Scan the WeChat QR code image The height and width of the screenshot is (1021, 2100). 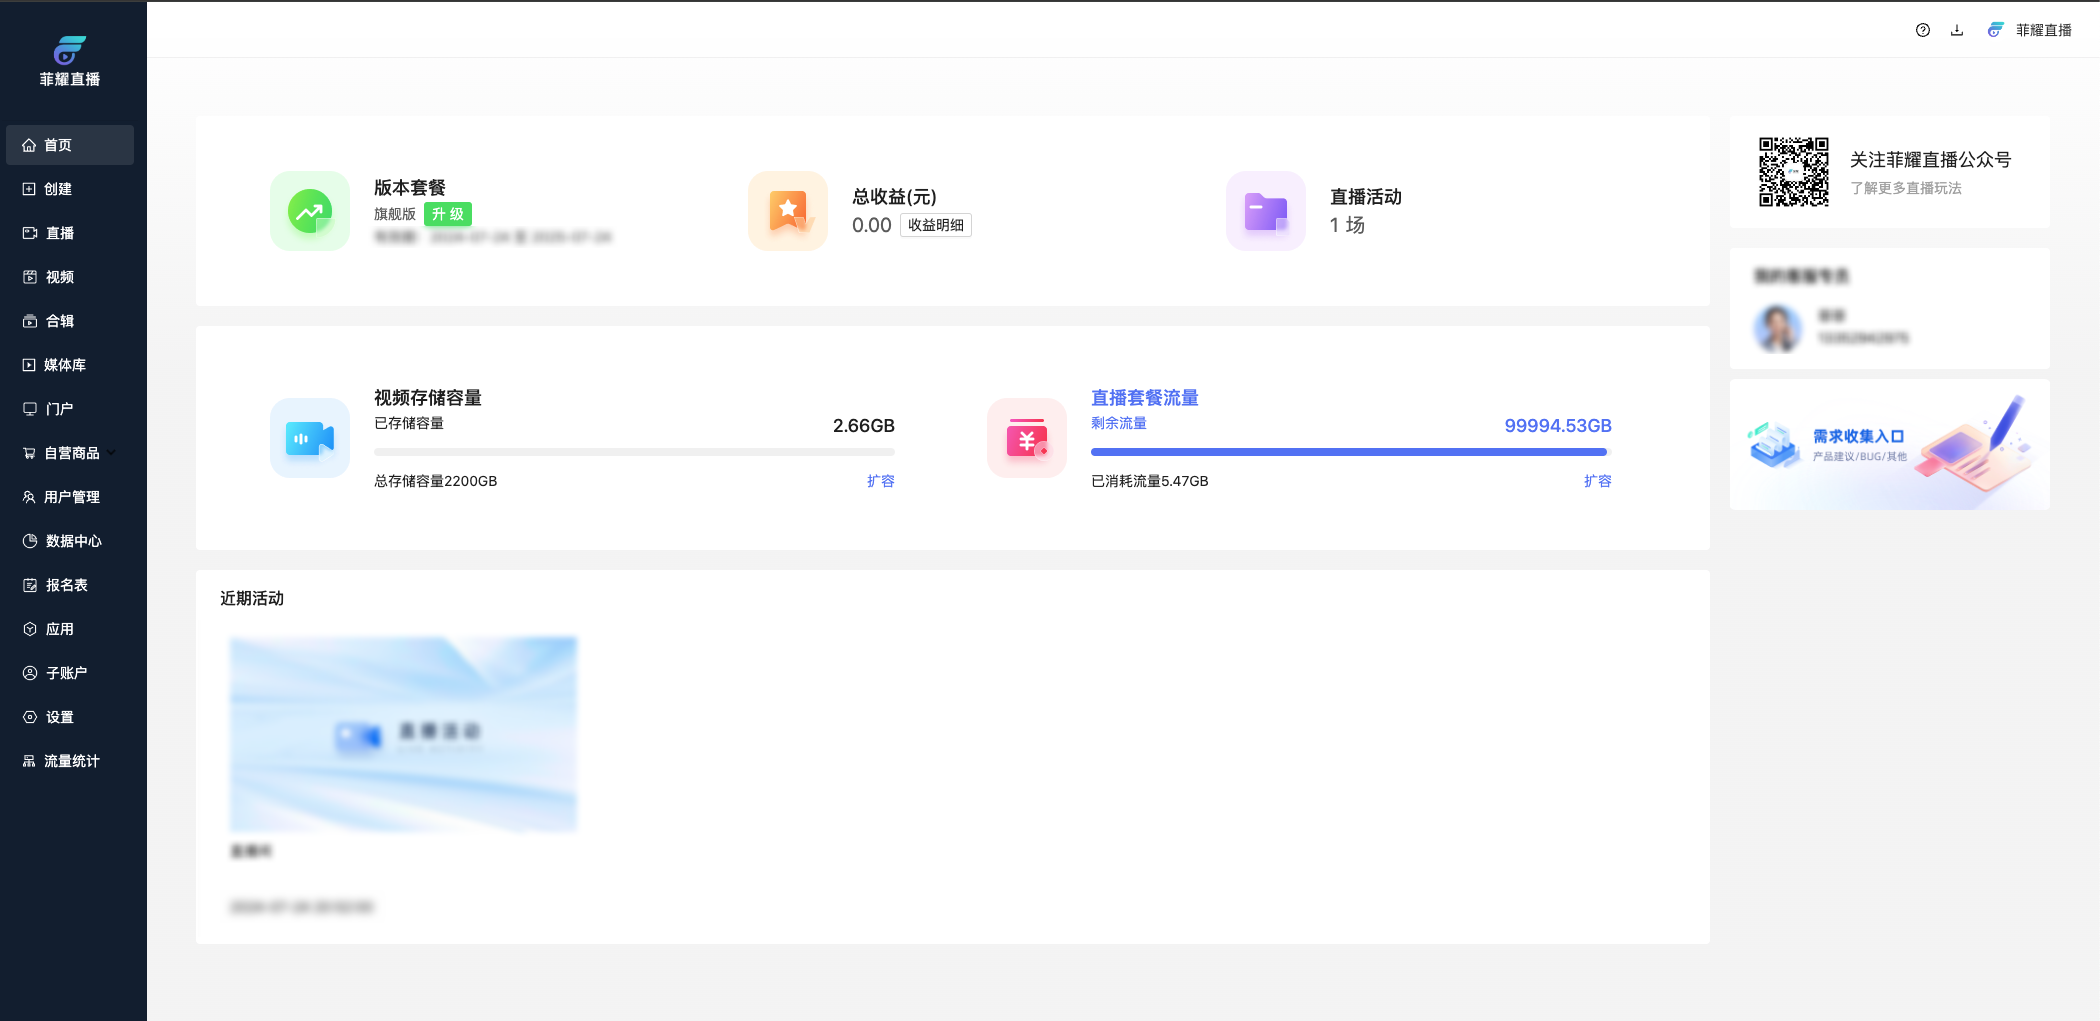point(1794,172)
